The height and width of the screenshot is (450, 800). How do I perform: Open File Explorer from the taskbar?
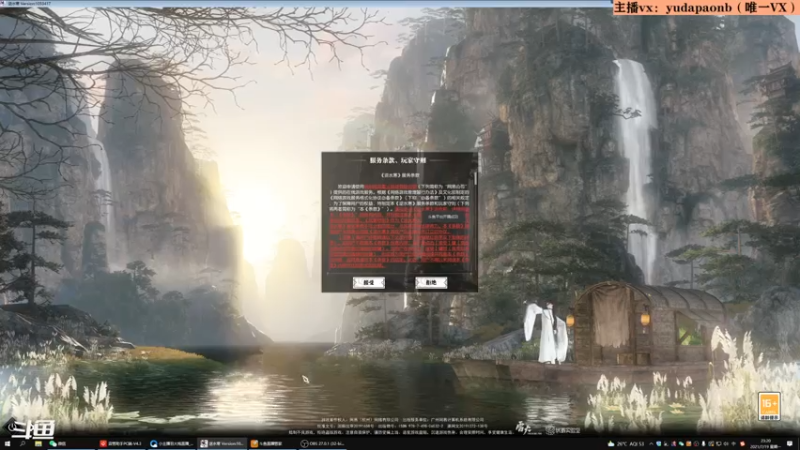point(38,444)
